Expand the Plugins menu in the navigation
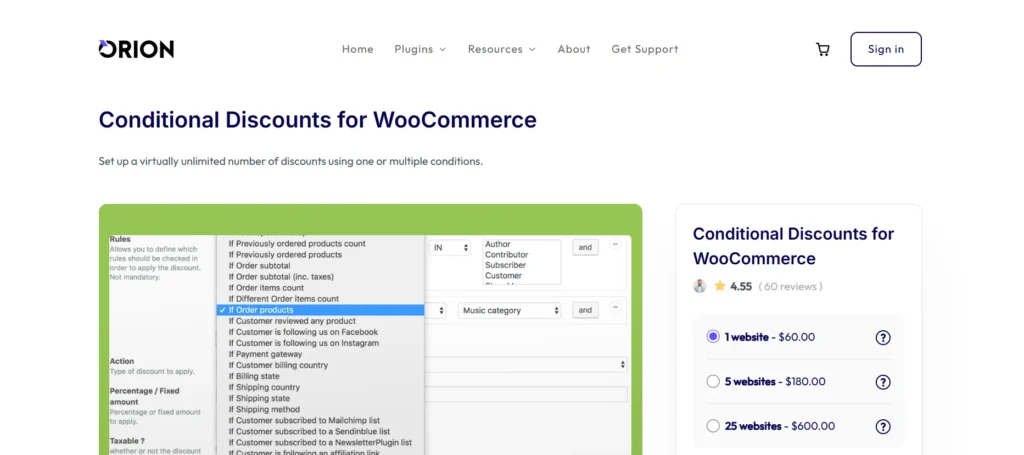 coord(420,49)
